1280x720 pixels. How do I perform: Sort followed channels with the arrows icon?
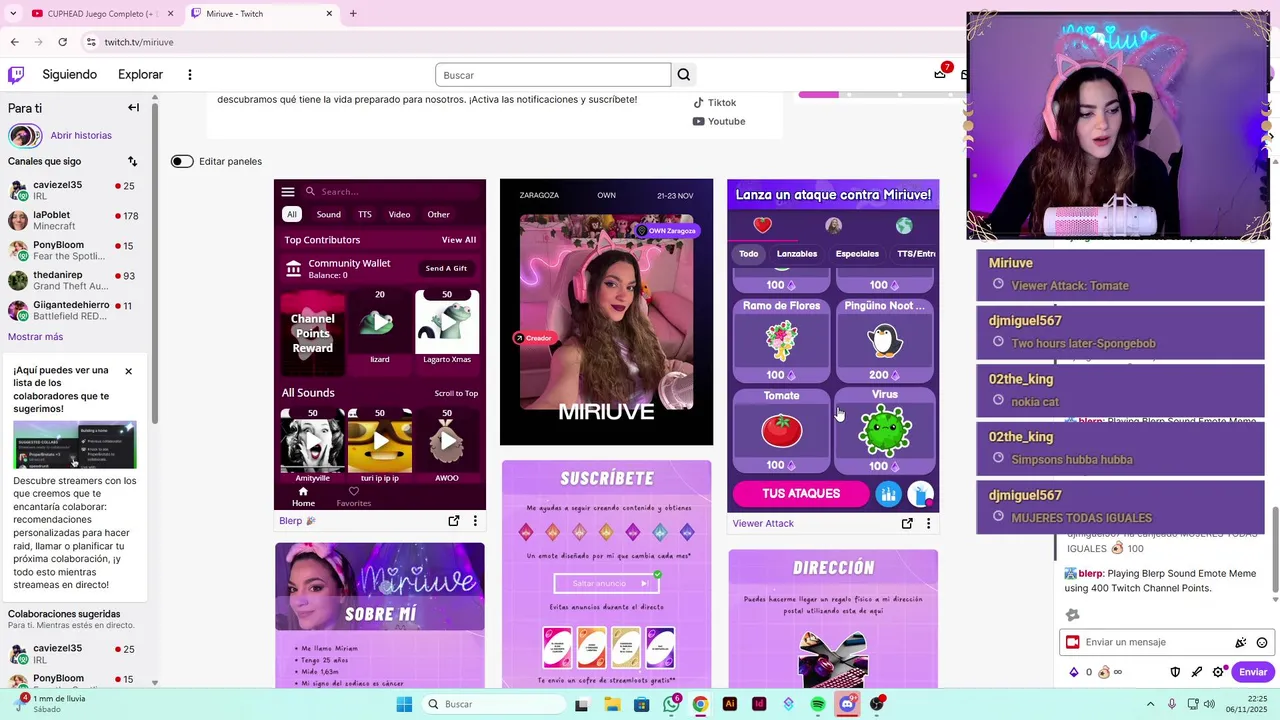pyautogui.click(x=132, y=161)
